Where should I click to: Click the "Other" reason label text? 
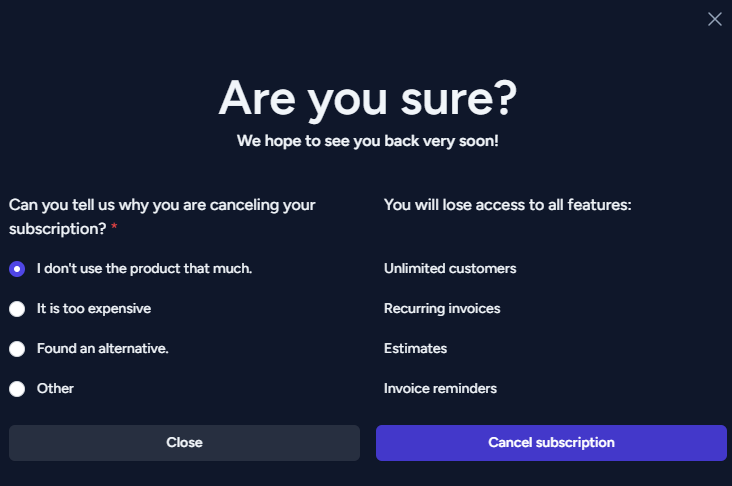coord(55,388)
